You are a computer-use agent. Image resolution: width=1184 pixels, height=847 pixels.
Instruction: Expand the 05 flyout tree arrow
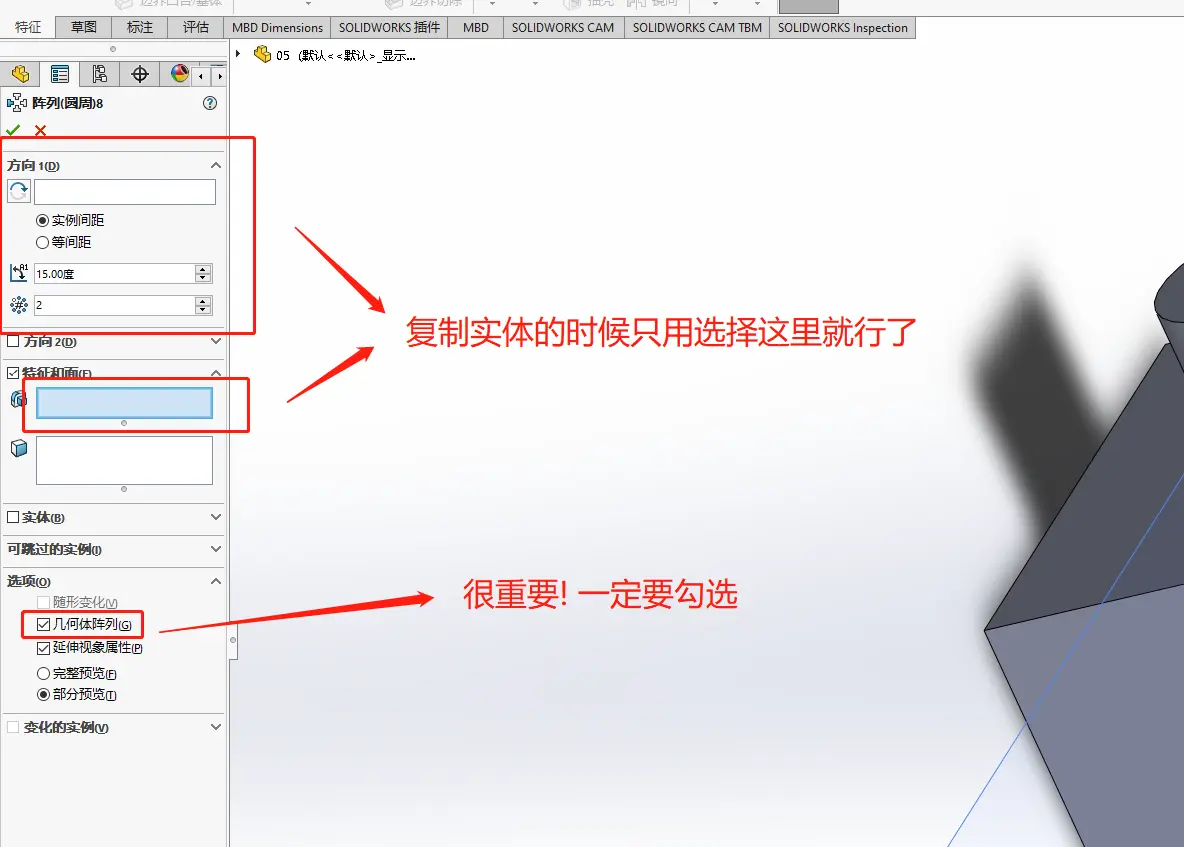click(238, 54)
